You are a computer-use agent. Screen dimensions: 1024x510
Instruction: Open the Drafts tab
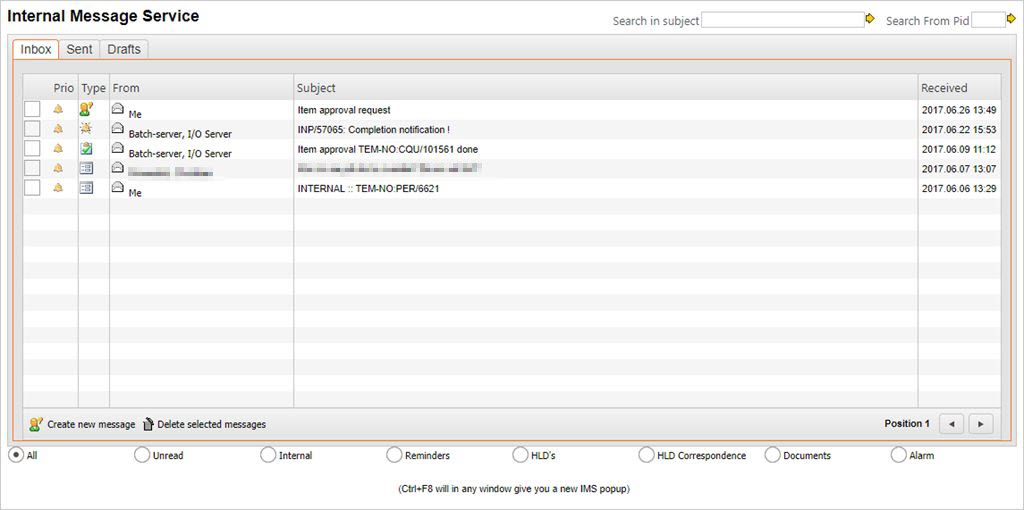tap(124, 49)
